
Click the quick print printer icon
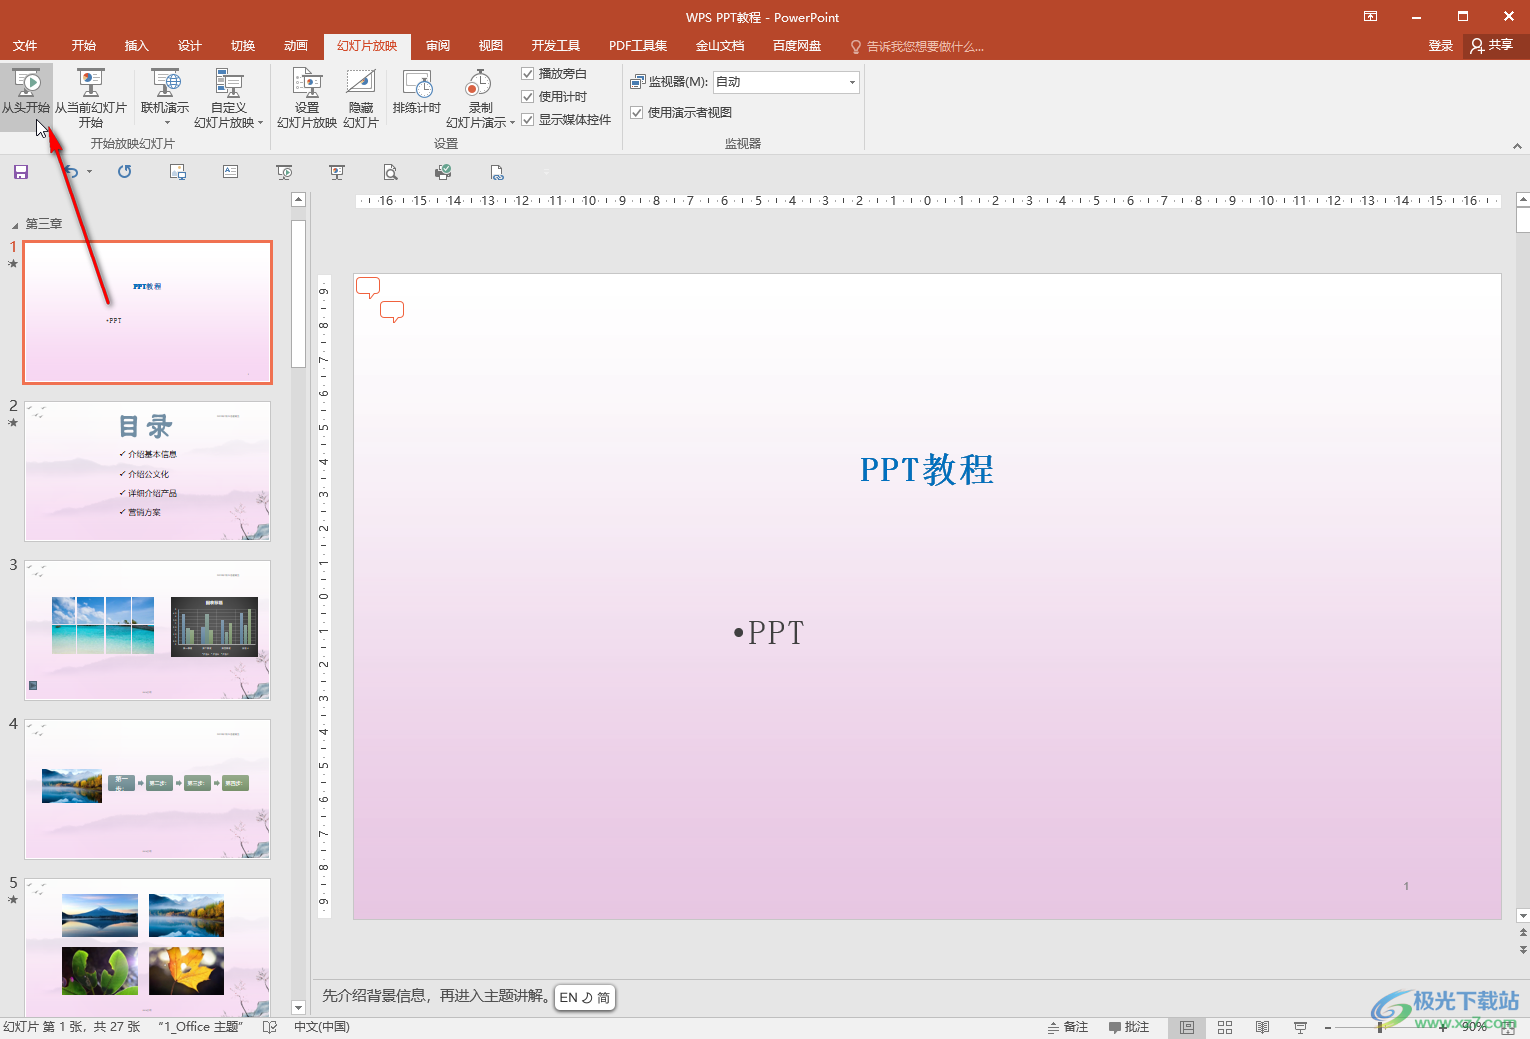tap(443, 172)
